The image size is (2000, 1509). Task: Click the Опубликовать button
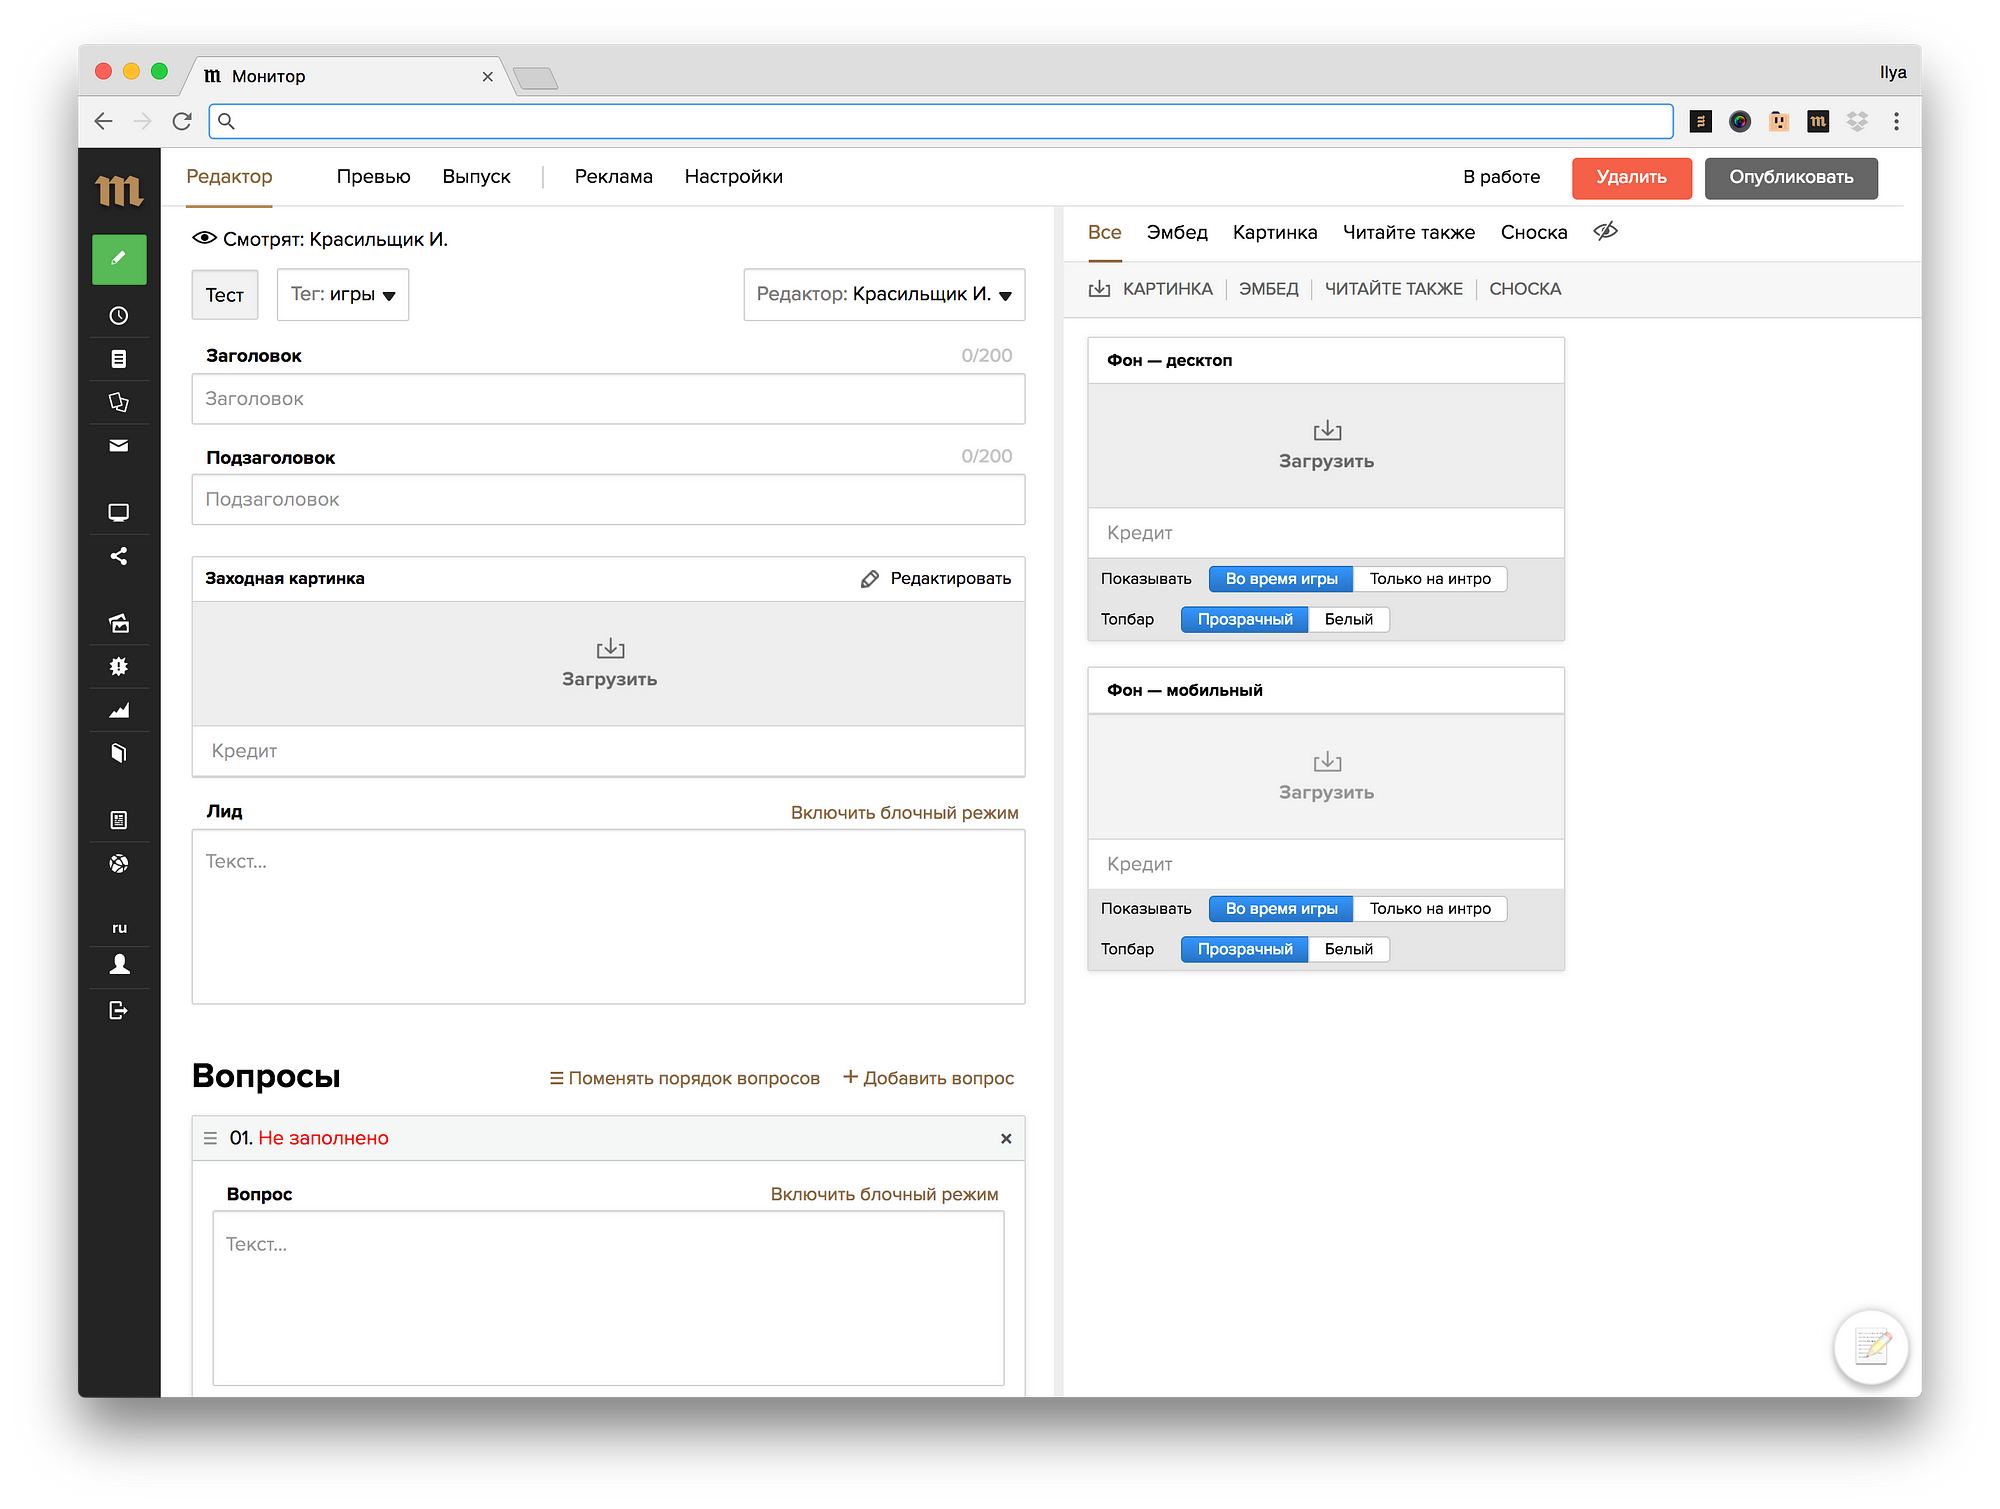(x=1791, y=178)
